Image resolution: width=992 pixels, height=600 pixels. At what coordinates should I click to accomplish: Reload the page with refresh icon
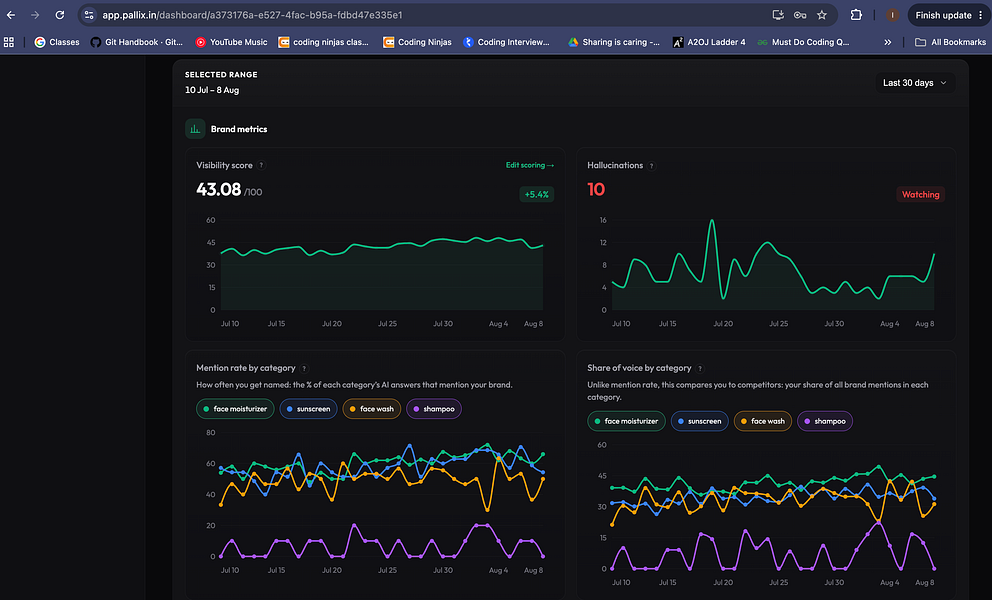pyautogui.click(x=59, y=15)
